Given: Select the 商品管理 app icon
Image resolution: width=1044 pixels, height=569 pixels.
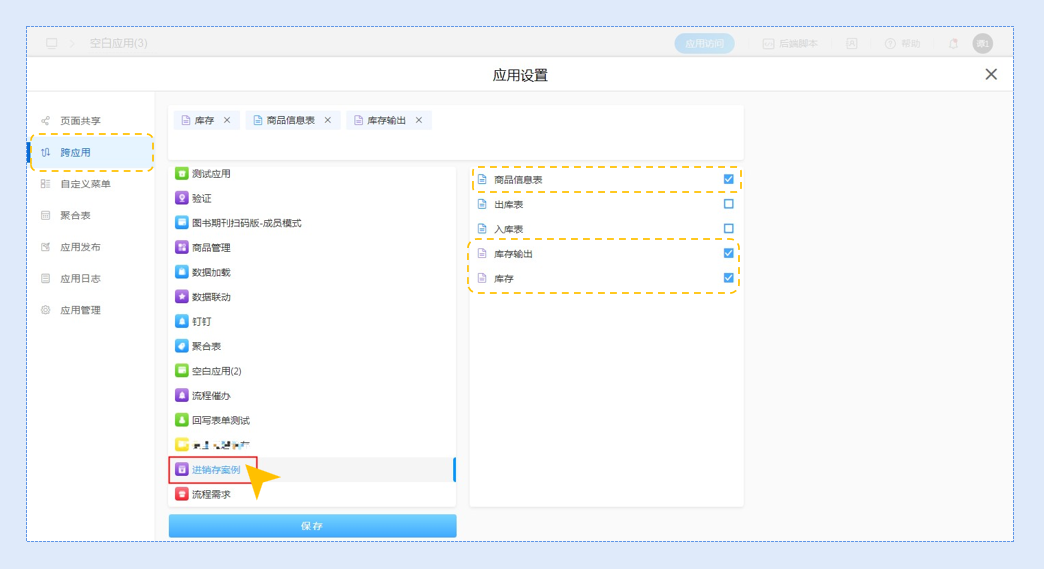Looking at the screenshot, I should [182, 247].
